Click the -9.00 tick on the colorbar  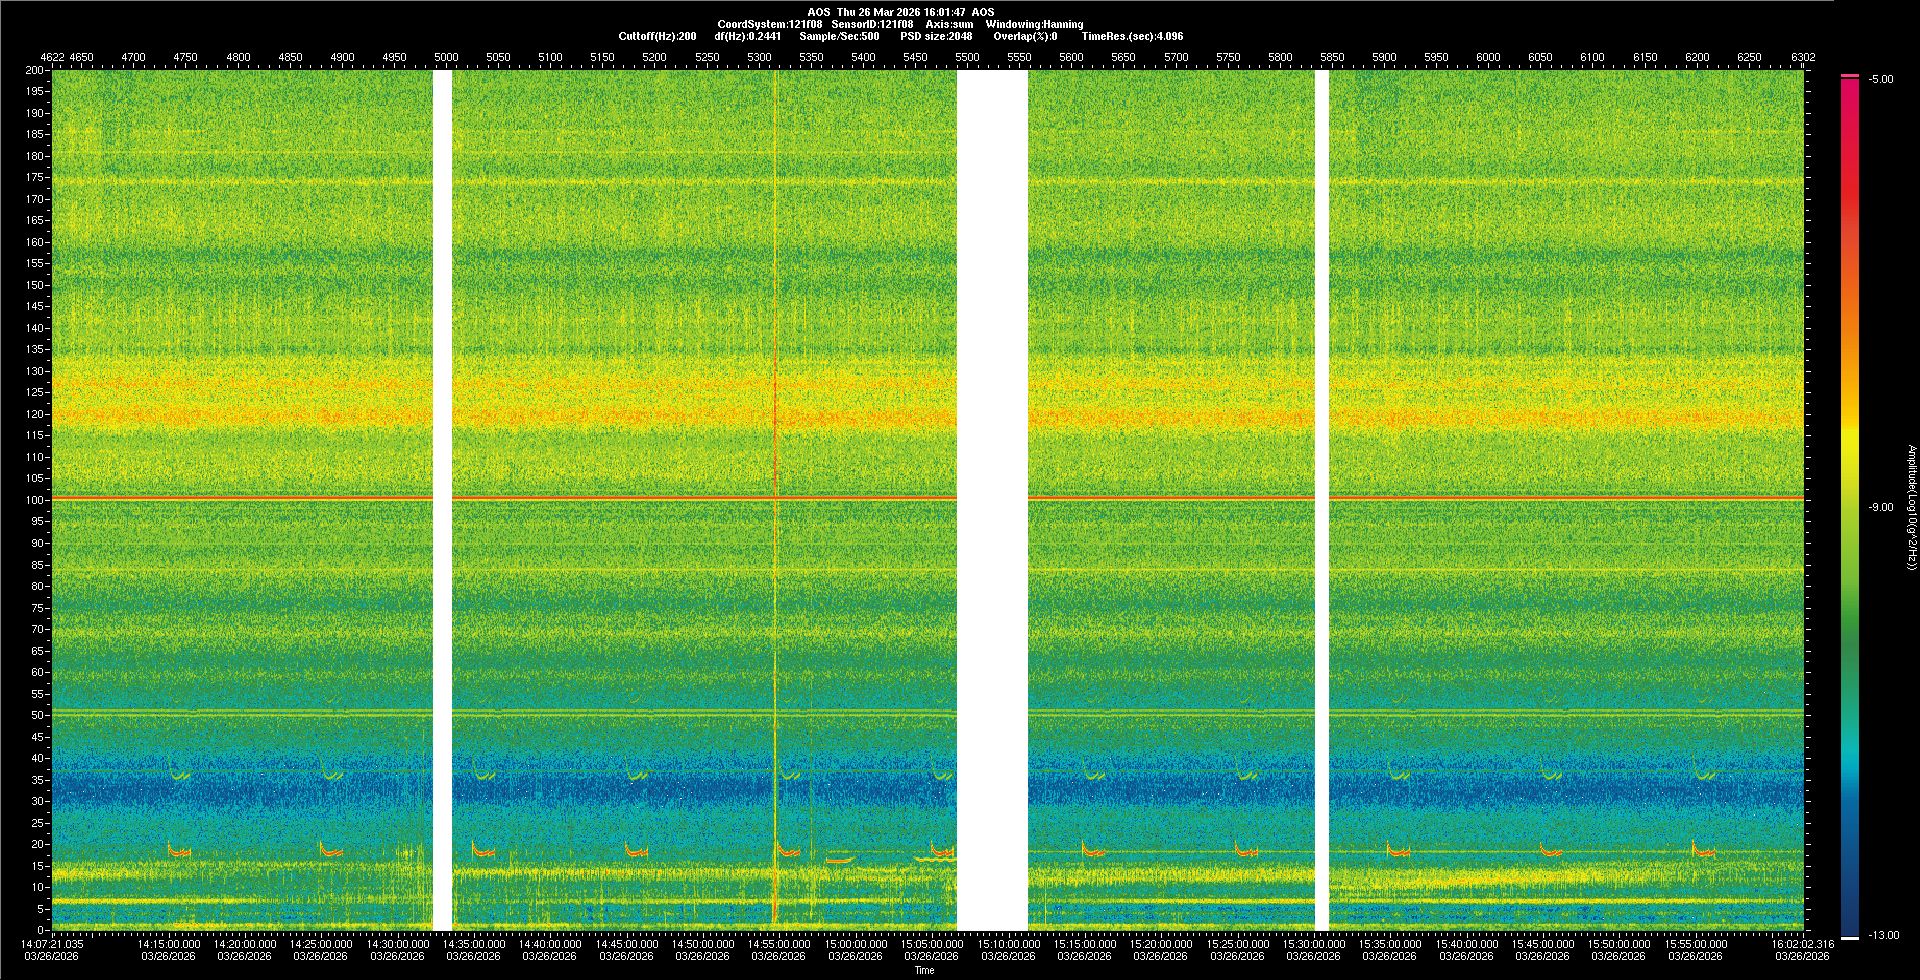(1881, 507)
